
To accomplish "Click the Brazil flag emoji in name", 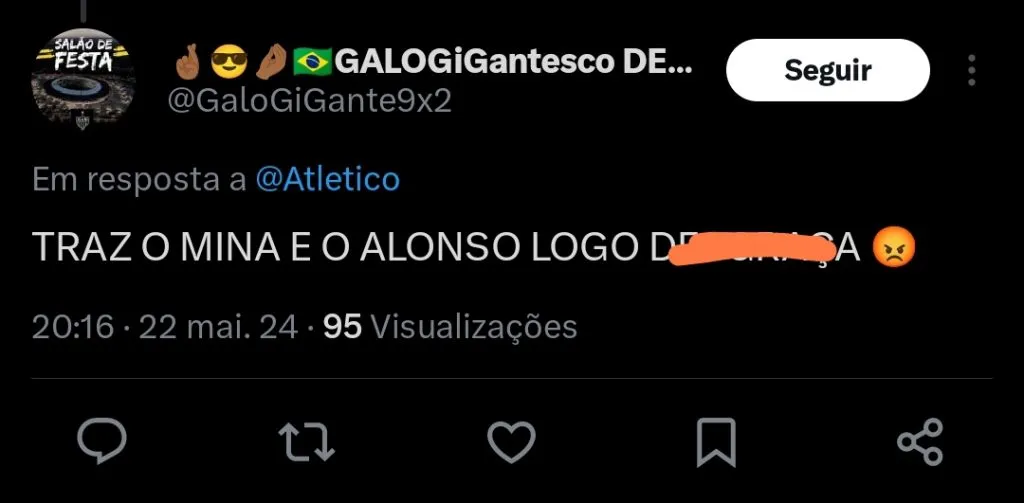I will [312, 62].
